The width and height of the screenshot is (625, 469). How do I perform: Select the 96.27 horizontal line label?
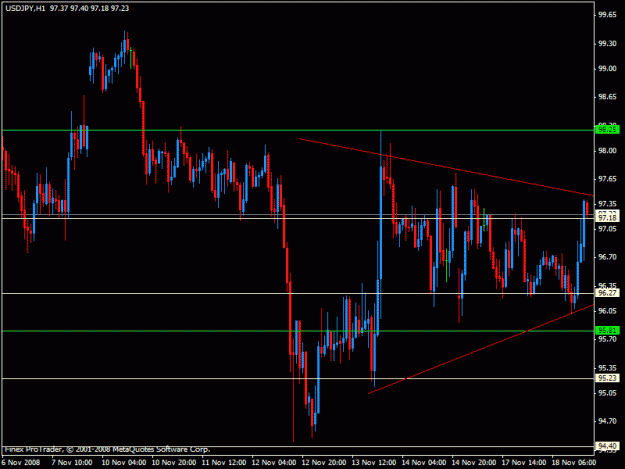[607, 293]
